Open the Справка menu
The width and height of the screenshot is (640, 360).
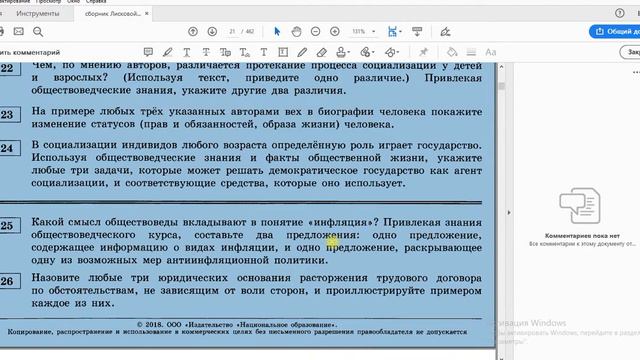click(96, 2)
